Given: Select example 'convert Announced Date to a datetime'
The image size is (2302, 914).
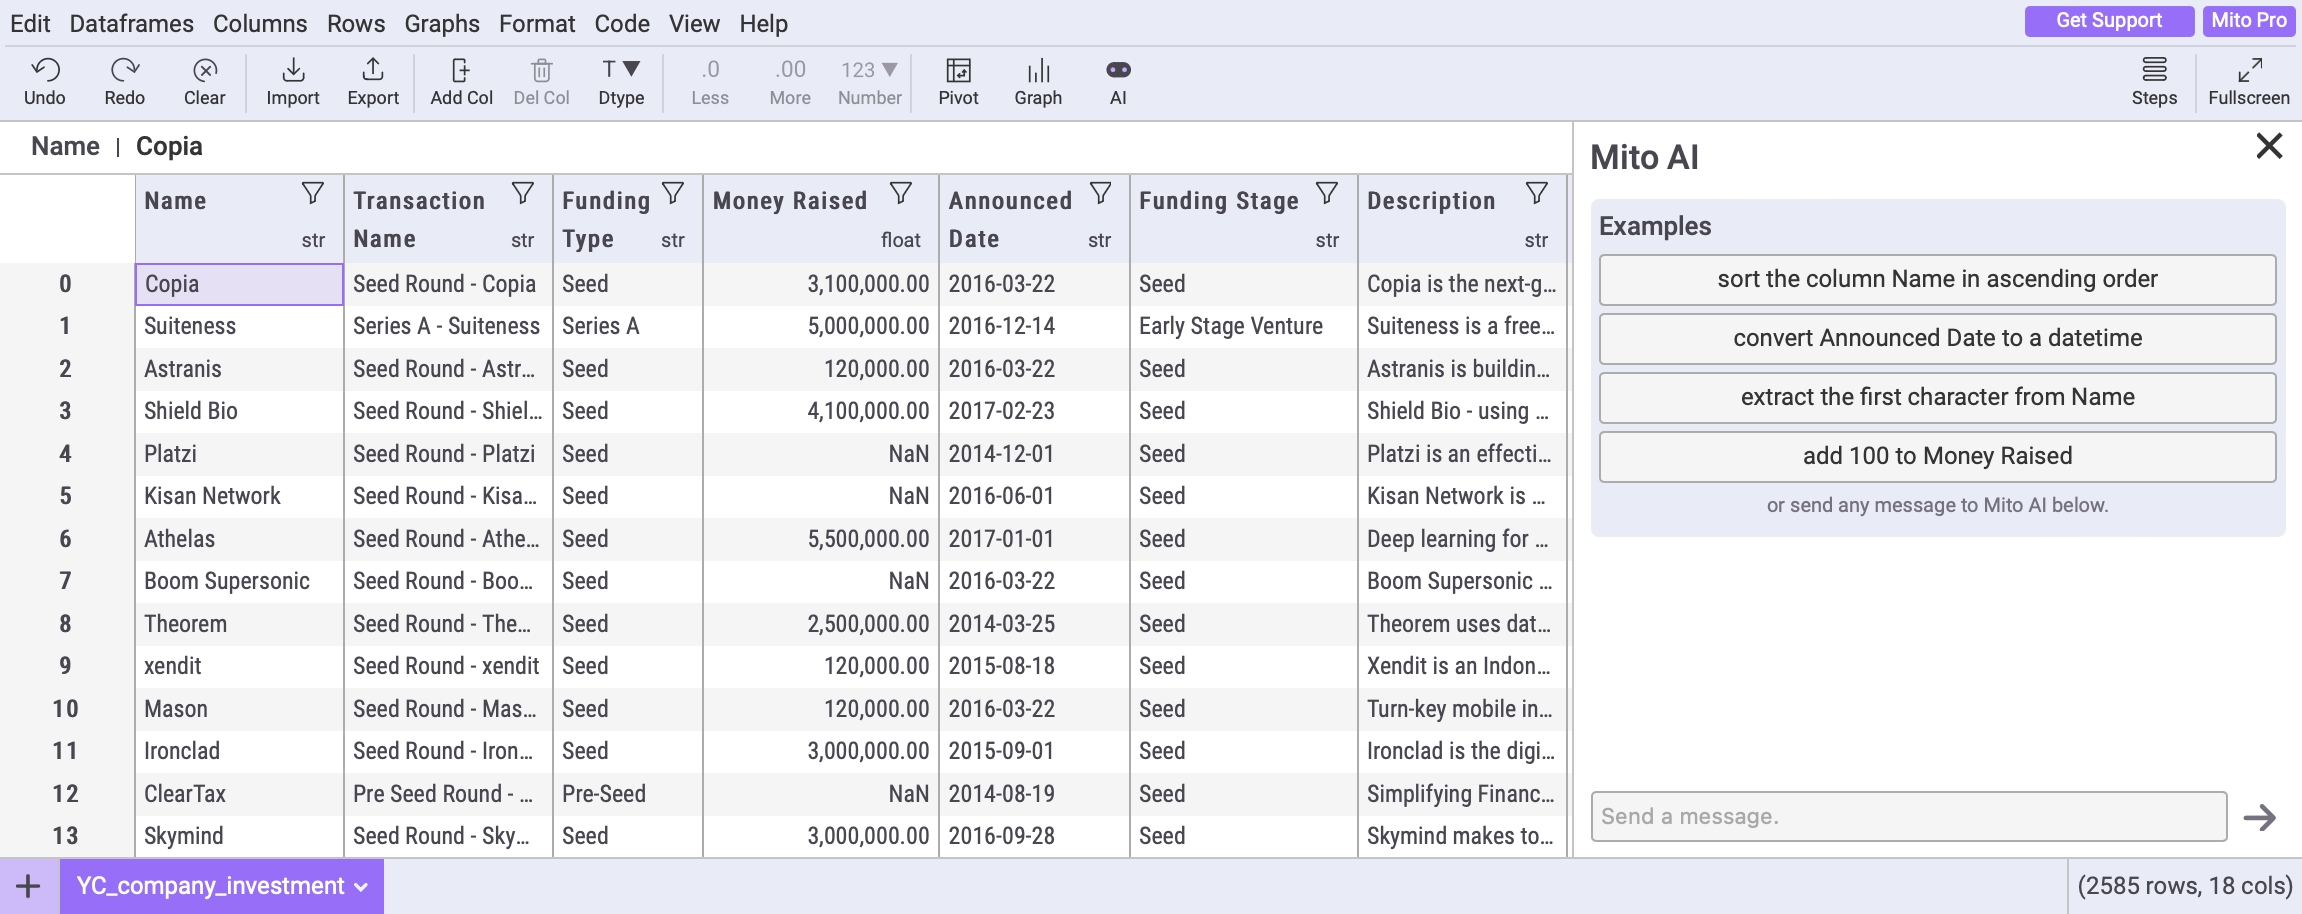Looking at the screenshot, I should tap(1937, 338).
